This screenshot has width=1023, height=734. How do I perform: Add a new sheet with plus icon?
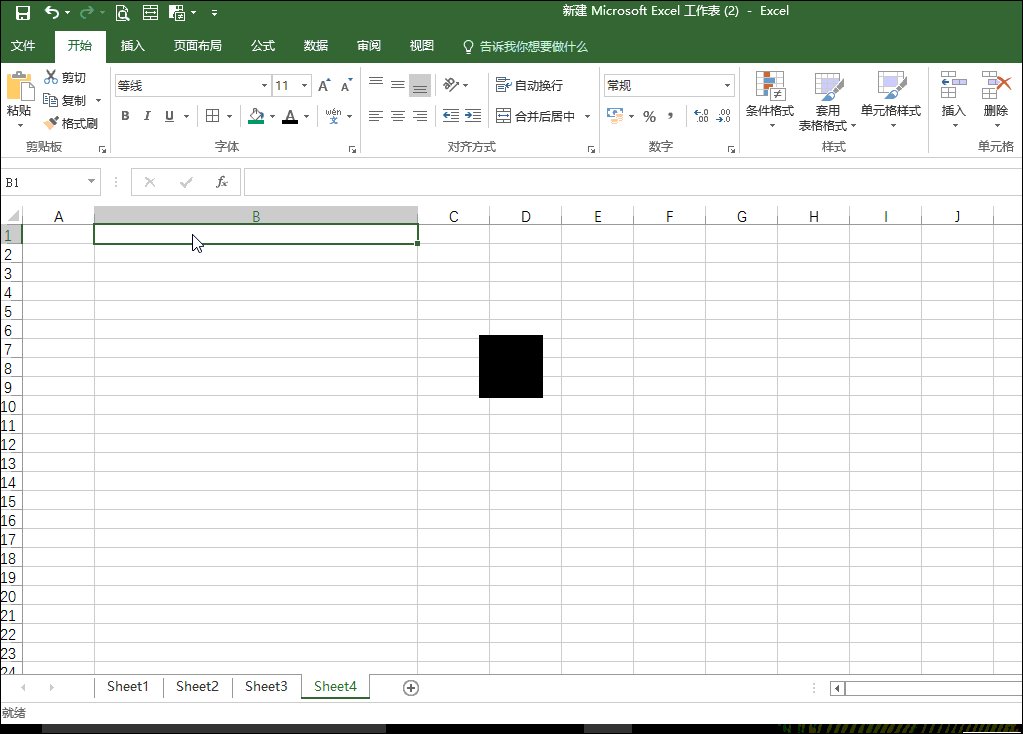(410, 687)
